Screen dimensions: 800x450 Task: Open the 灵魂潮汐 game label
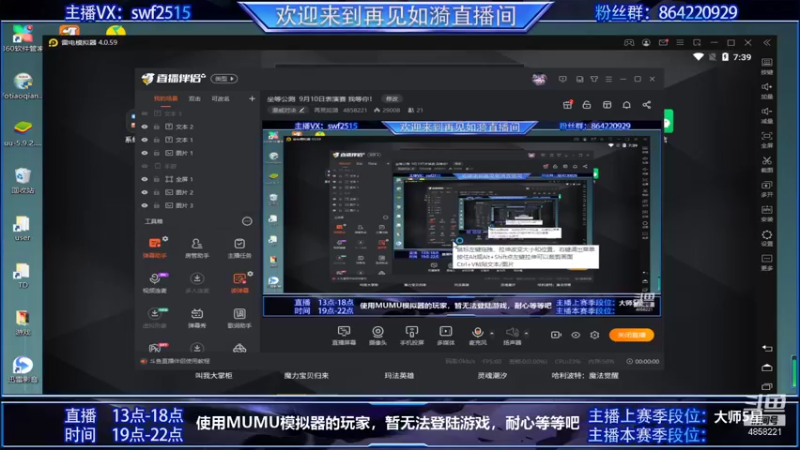tap(492, 376)
